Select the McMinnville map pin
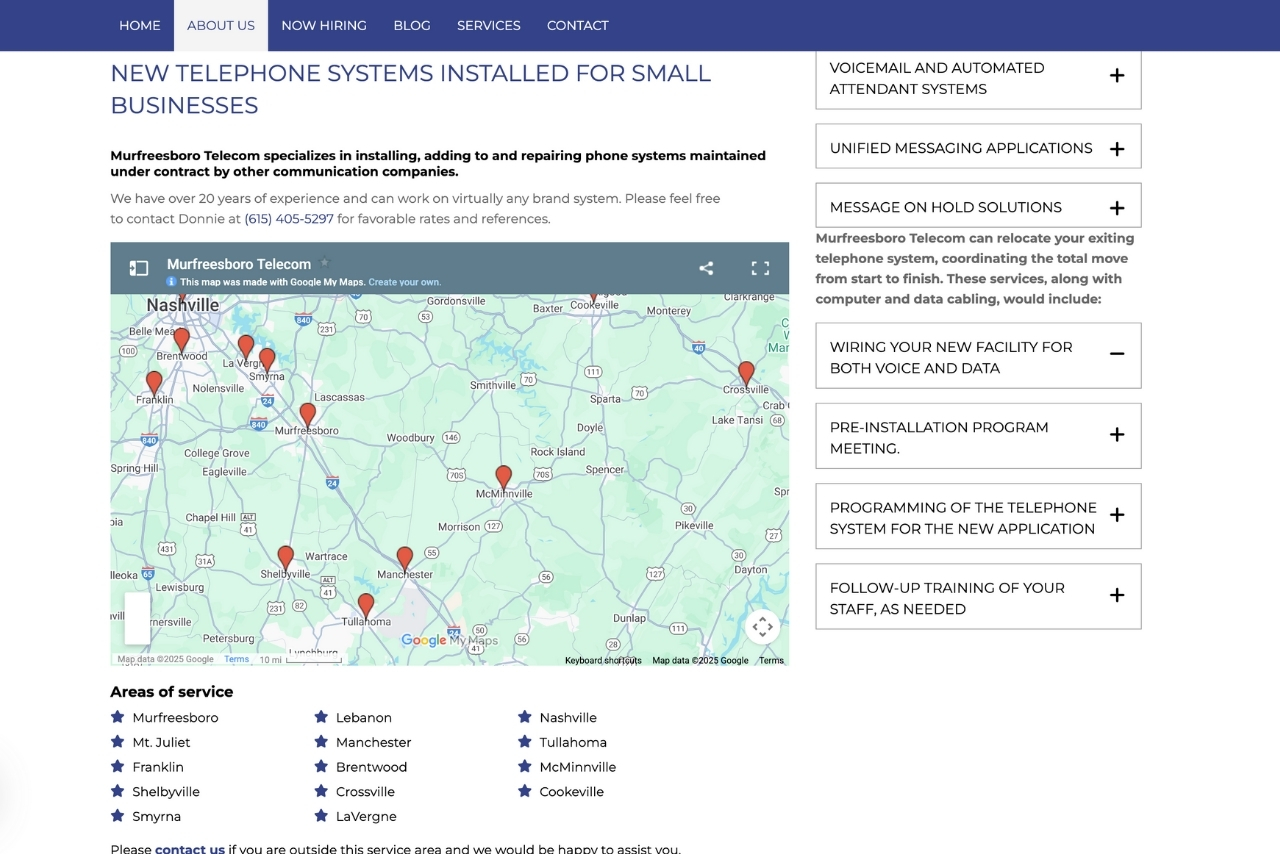Screen dimensions: 1280x854 (504, 476)
